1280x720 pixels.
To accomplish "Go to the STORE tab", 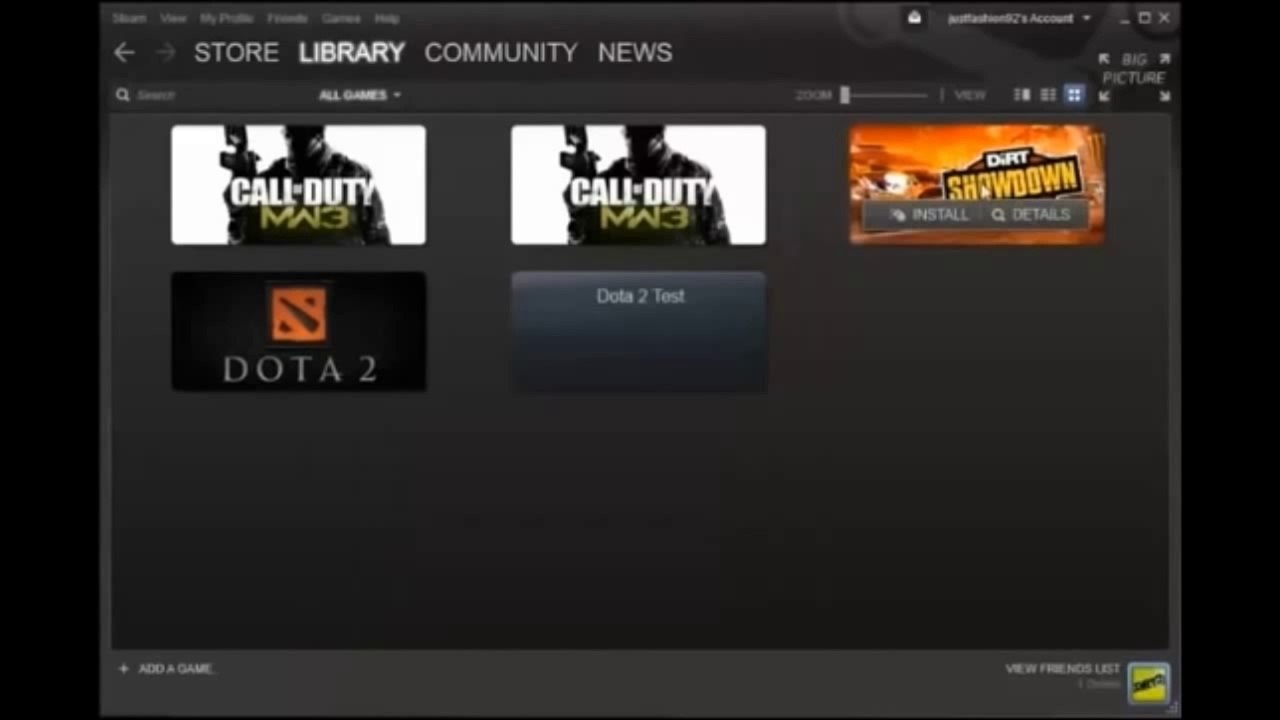I will (x=236, y=53).
